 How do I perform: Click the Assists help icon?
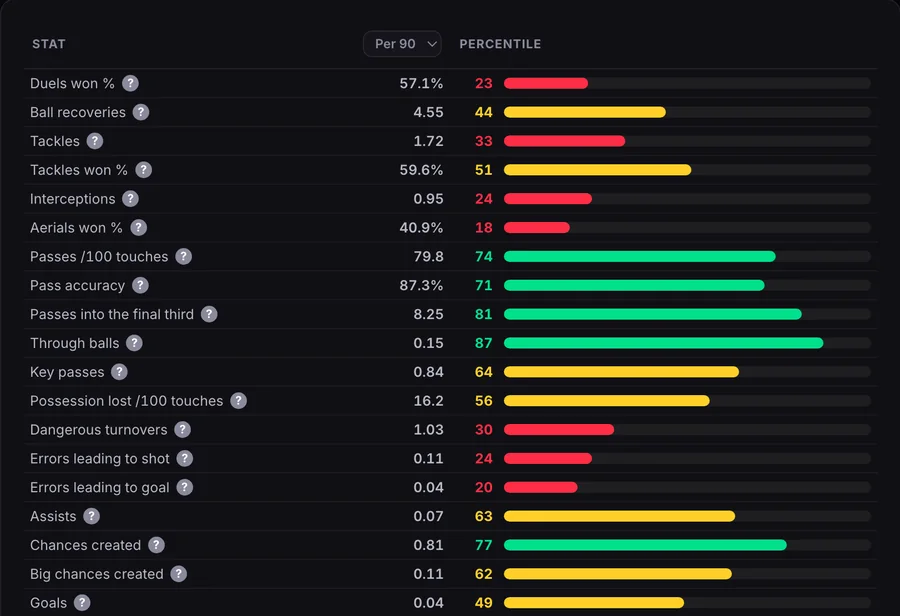91,516
